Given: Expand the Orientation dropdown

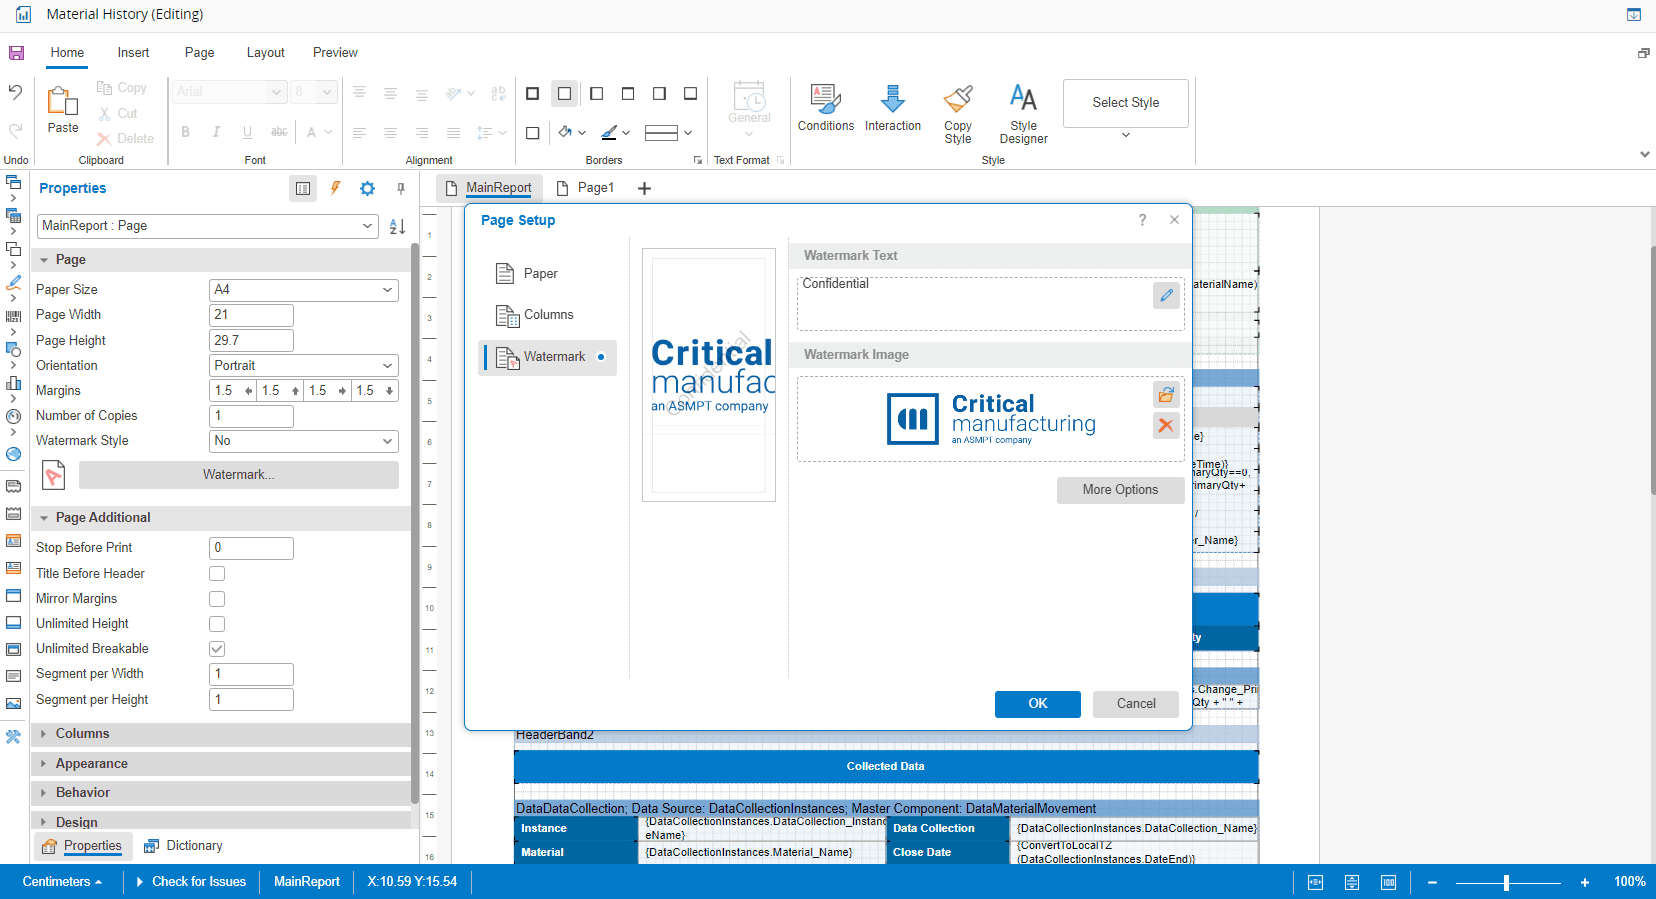Looking at the screenshot, I should [304, 366].
